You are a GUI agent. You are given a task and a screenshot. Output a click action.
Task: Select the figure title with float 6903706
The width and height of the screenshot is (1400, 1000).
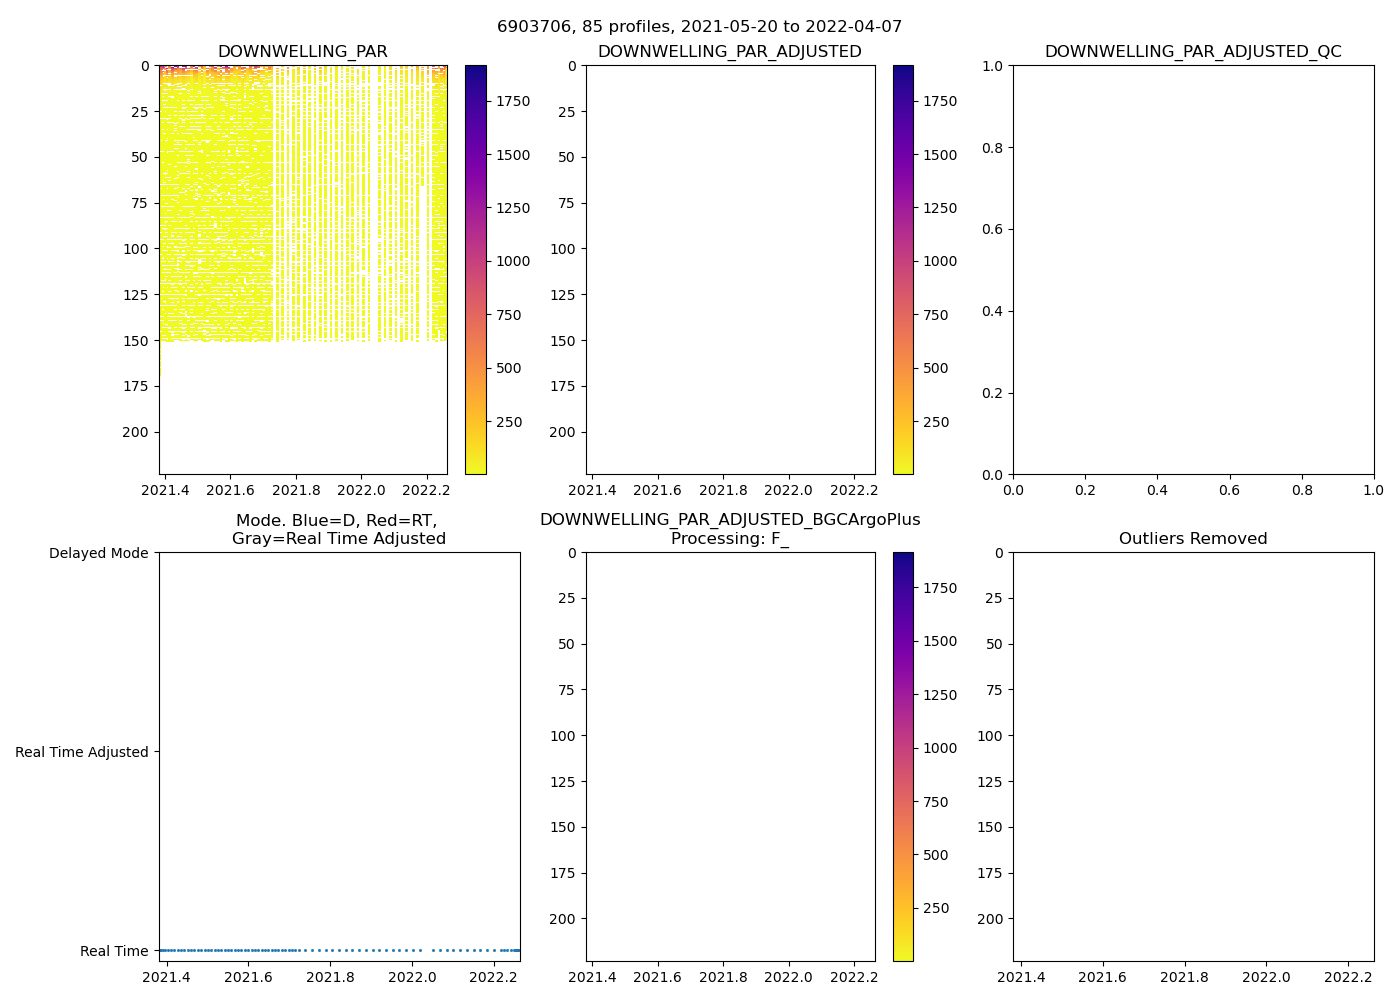point(699,27)
